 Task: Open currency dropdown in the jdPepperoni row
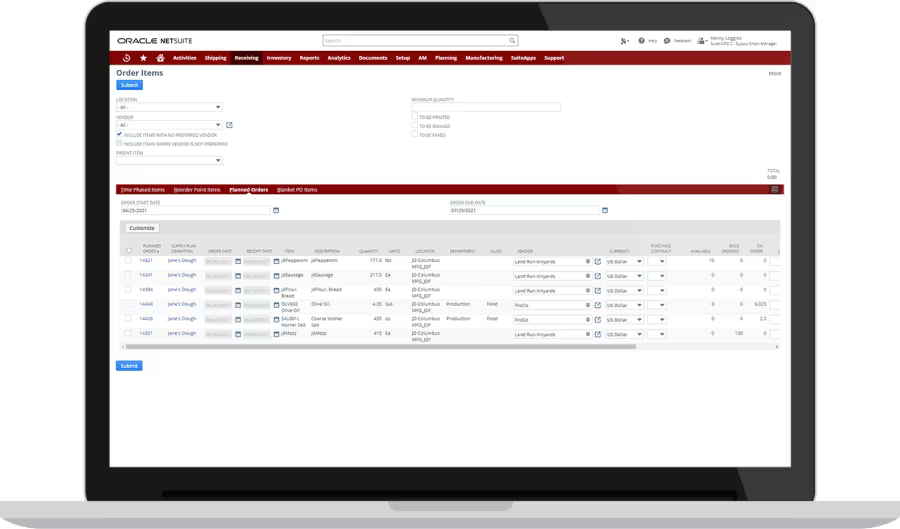(639, 261)
